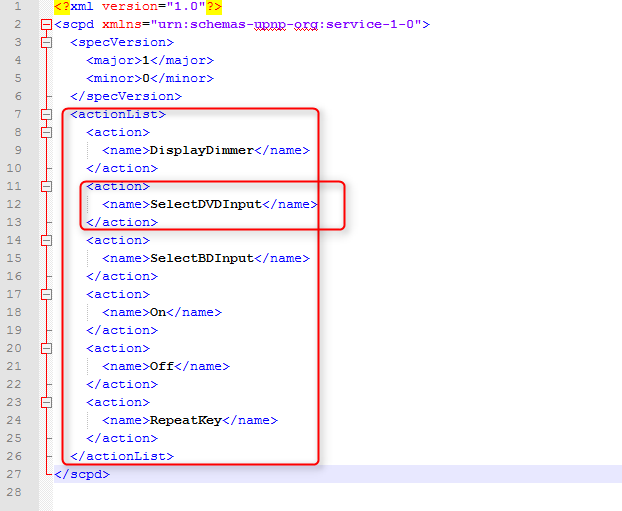Collapse the action fold containing RepeatKey
The height and width of the screenshot is (511, 622).
(x=46, y=402)
